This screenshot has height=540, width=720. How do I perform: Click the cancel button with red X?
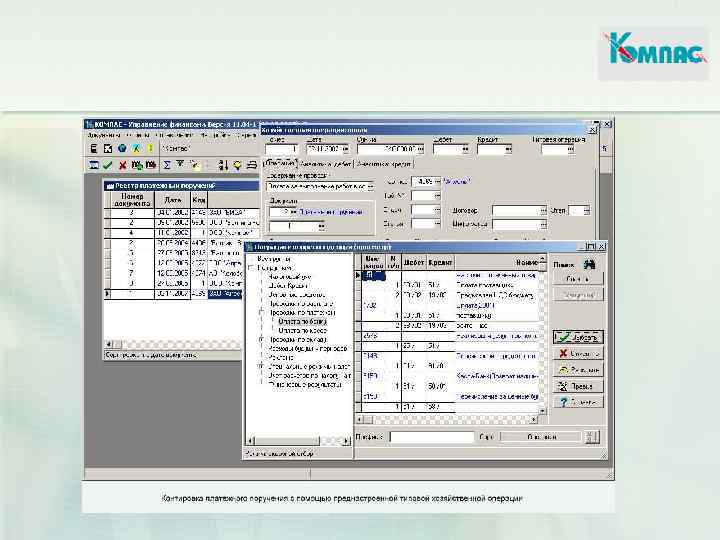coord(578,354)
